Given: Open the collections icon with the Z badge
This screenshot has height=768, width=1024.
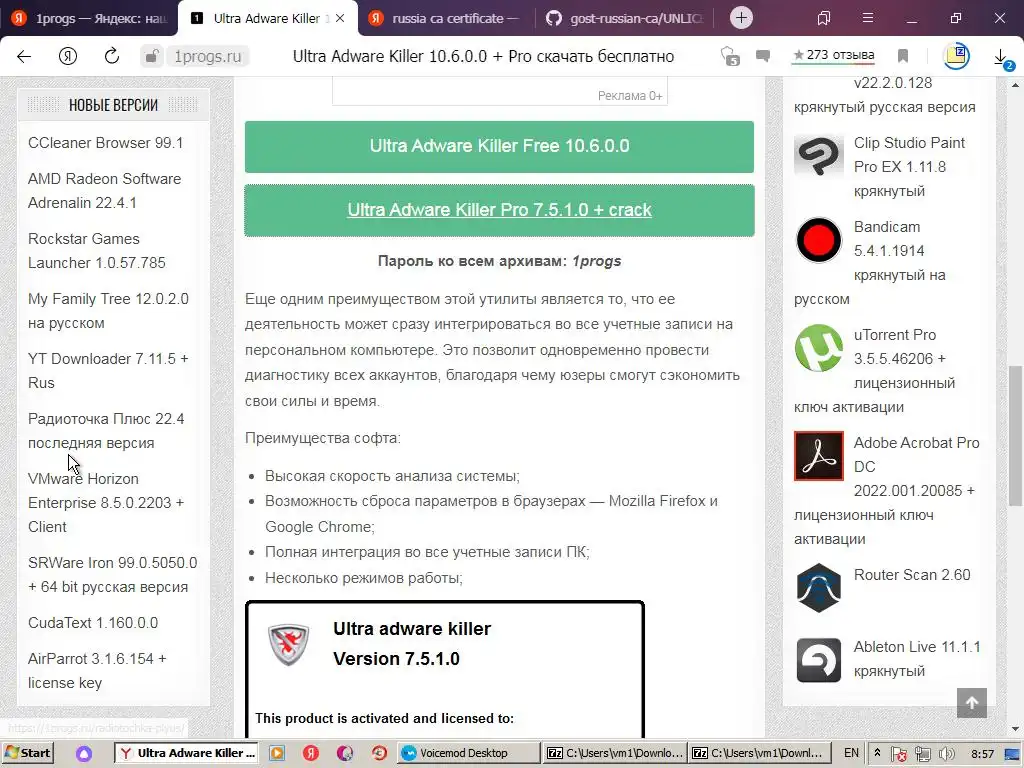Looking at the screenshot, I should pyautogui.click(x=956, y=56).
